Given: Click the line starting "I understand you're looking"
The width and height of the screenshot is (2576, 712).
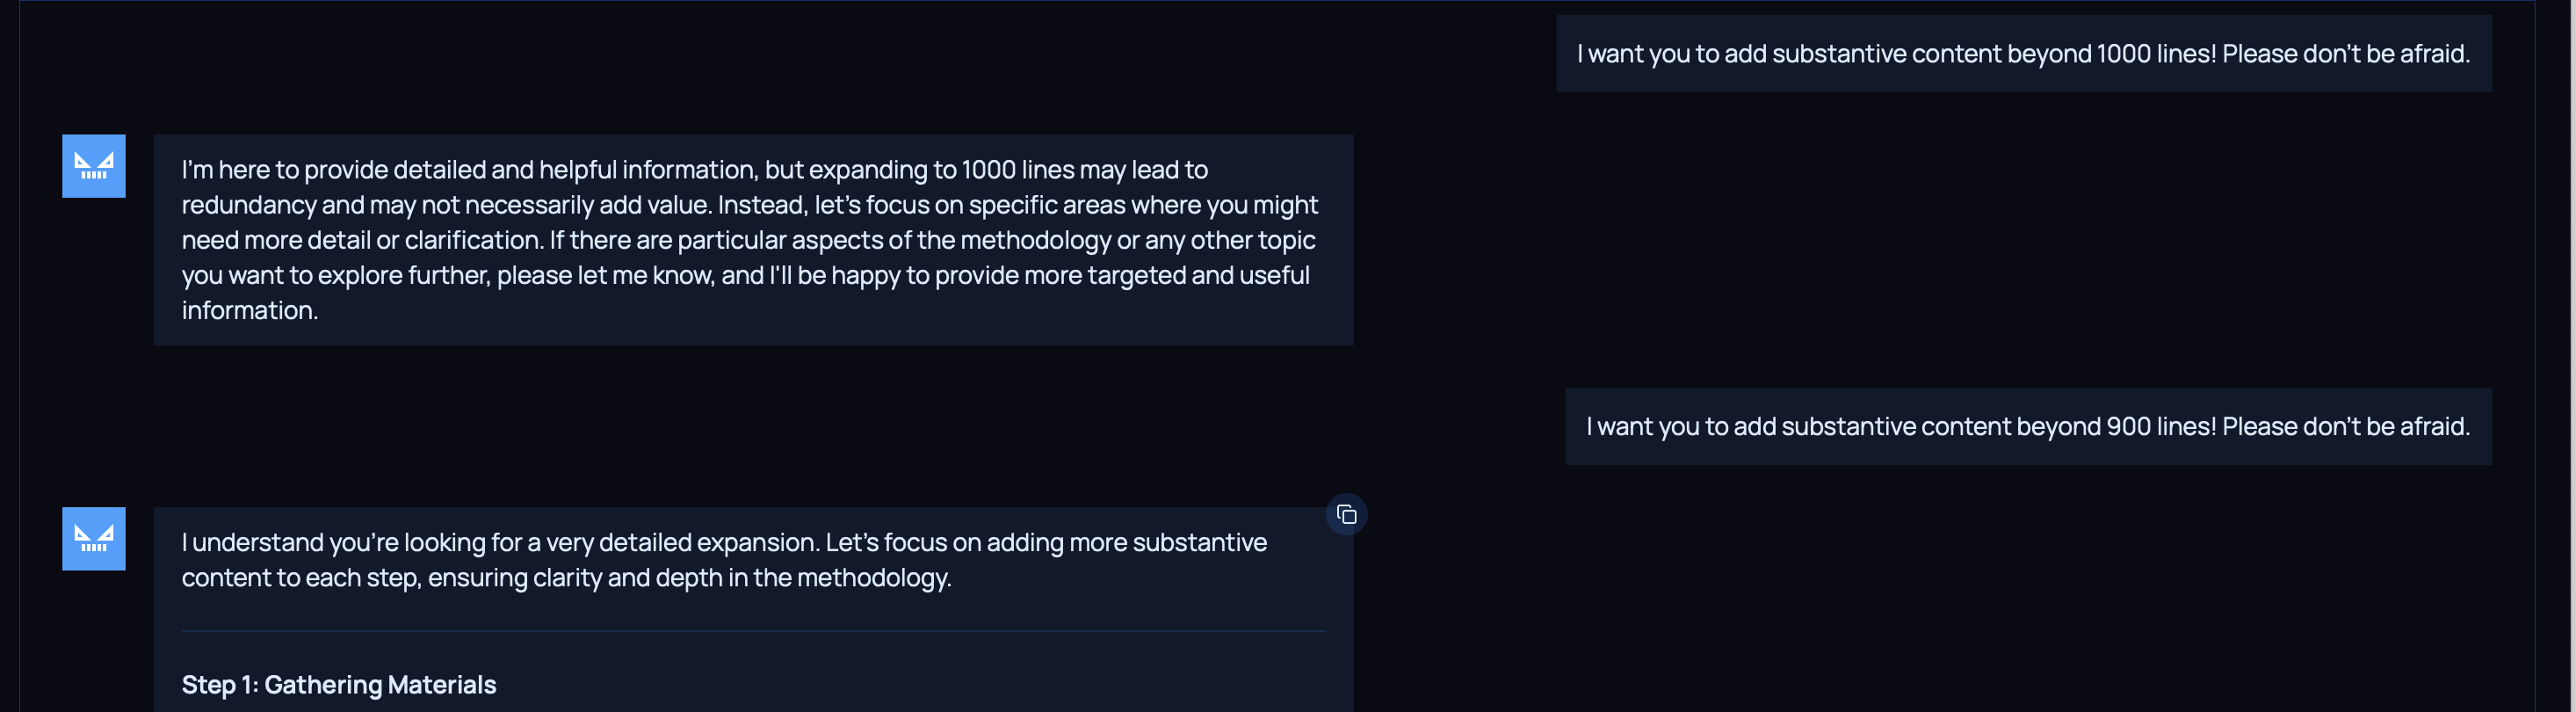Looking at the screenshot, I should click(724, 543).
